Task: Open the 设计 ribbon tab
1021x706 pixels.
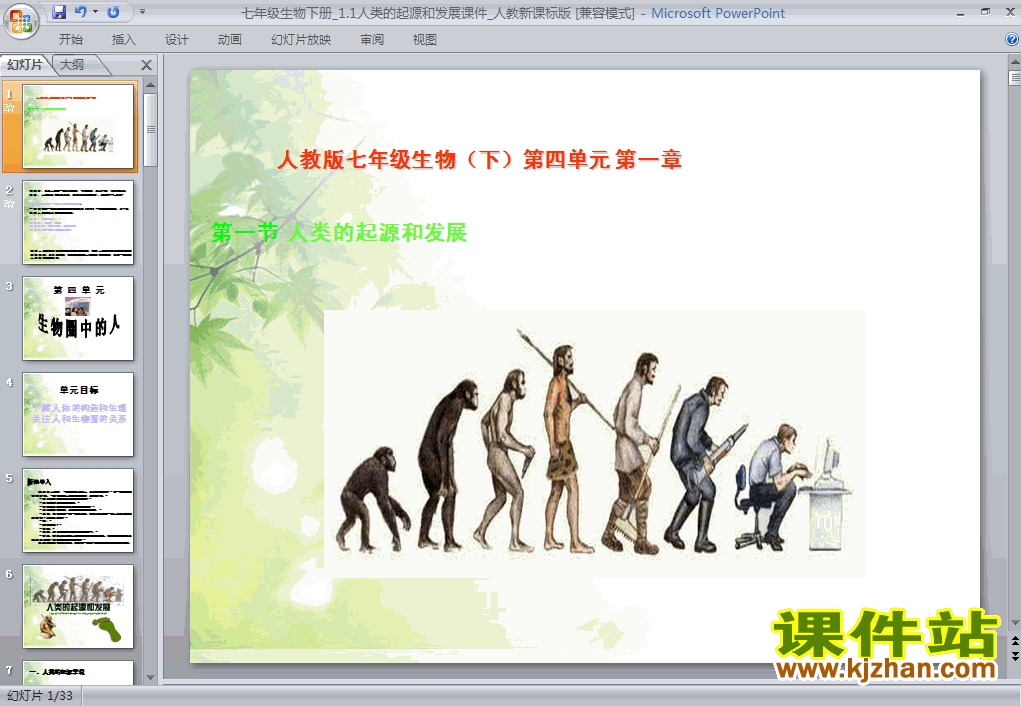Action: click(x=176, y=40)
